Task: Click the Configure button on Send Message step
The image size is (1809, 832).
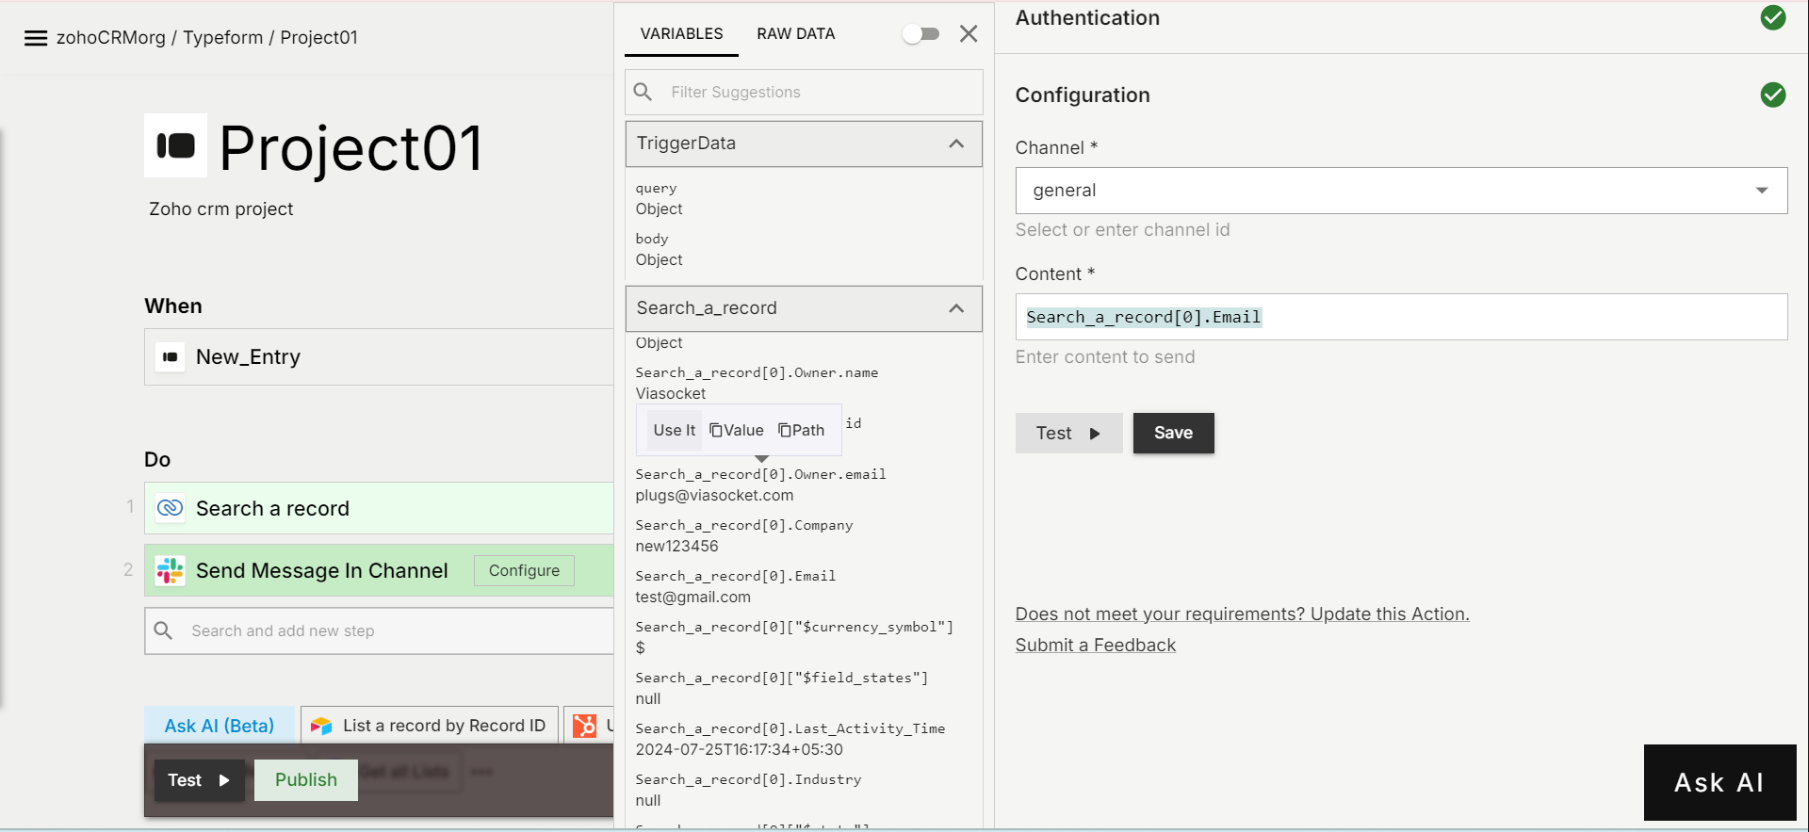Action: point(524,570)
